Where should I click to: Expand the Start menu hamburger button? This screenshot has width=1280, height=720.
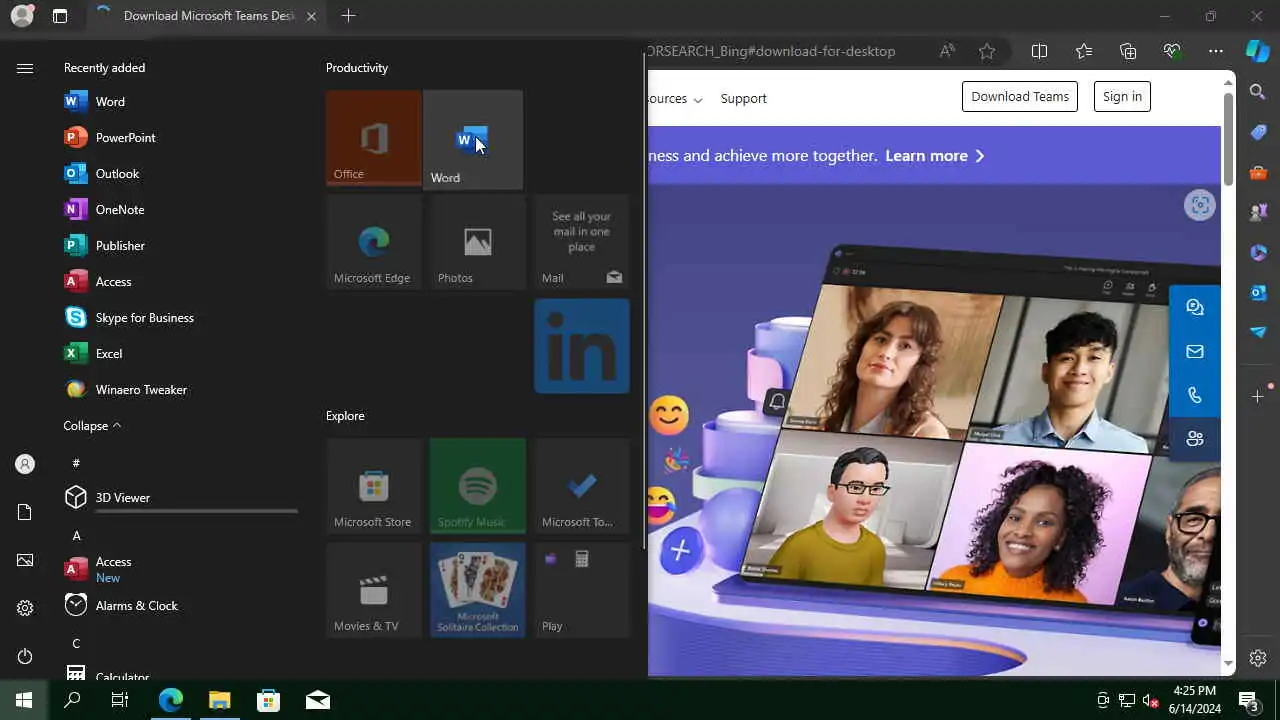coord(25,68)
